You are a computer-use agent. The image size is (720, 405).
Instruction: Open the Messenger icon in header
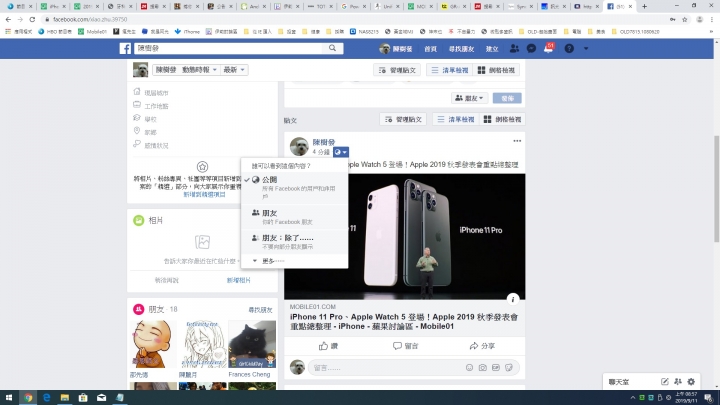[531, 49]
